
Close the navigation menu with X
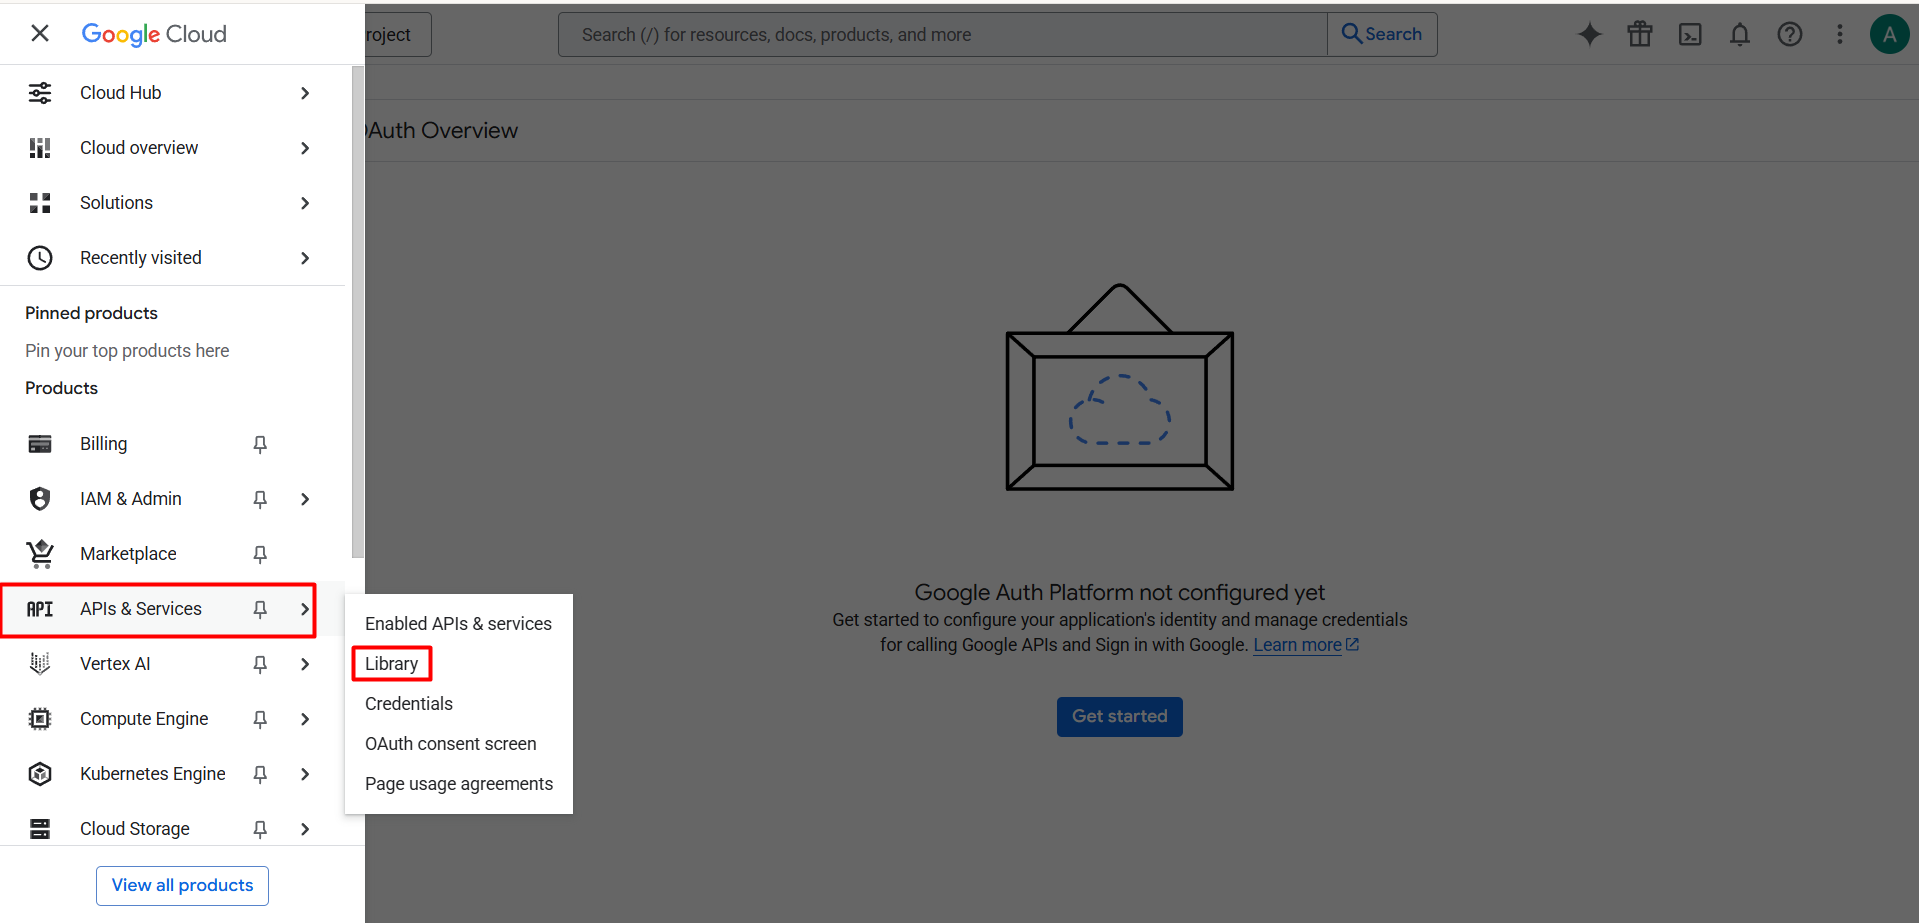(x=40, y=33)
